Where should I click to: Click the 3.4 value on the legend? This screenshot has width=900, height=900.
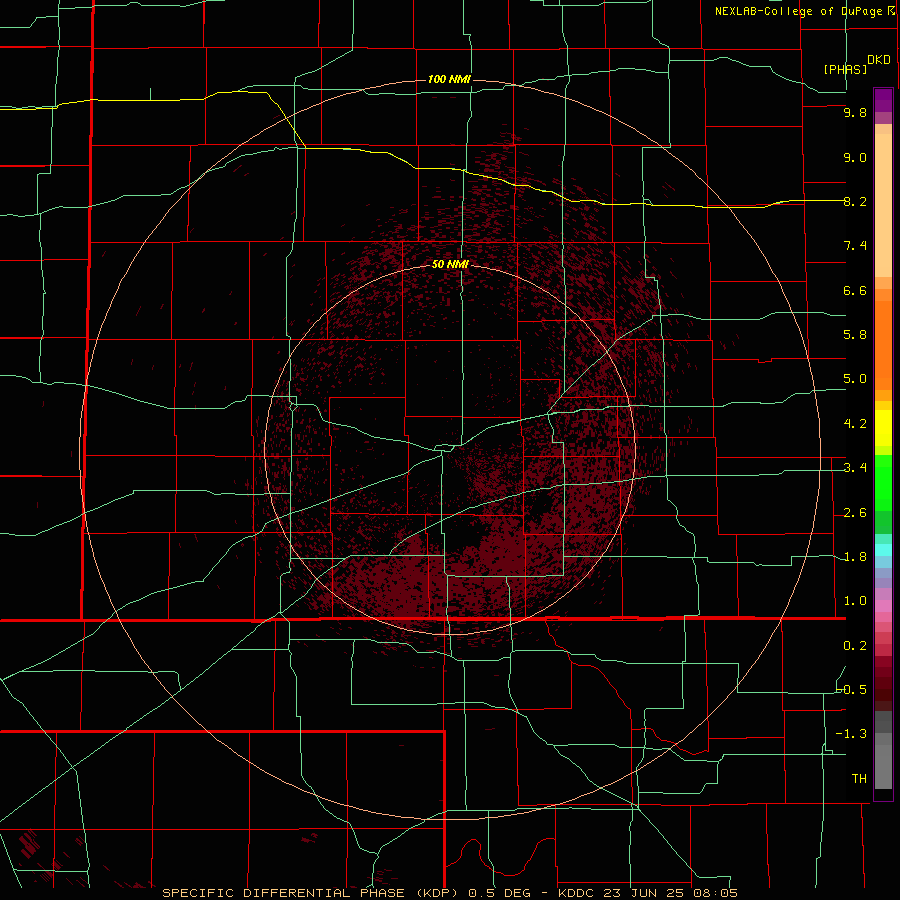pos(855,468)
